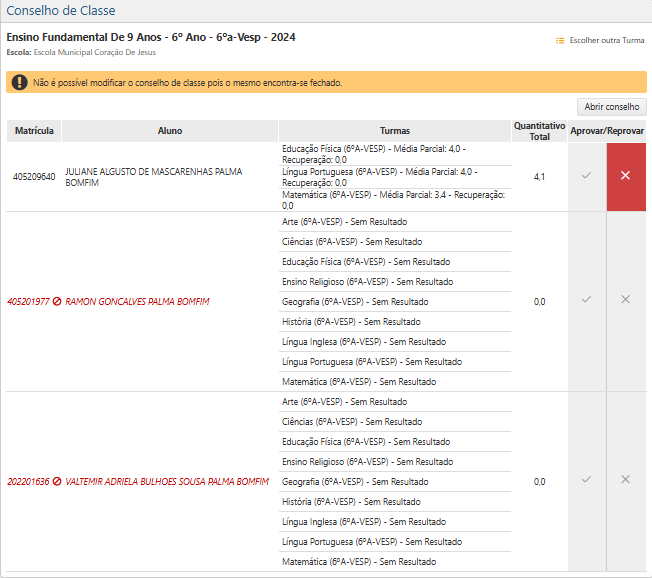
Task: Click the Matrícula column header
Action: pyautogui.click(x=34, y=131)
